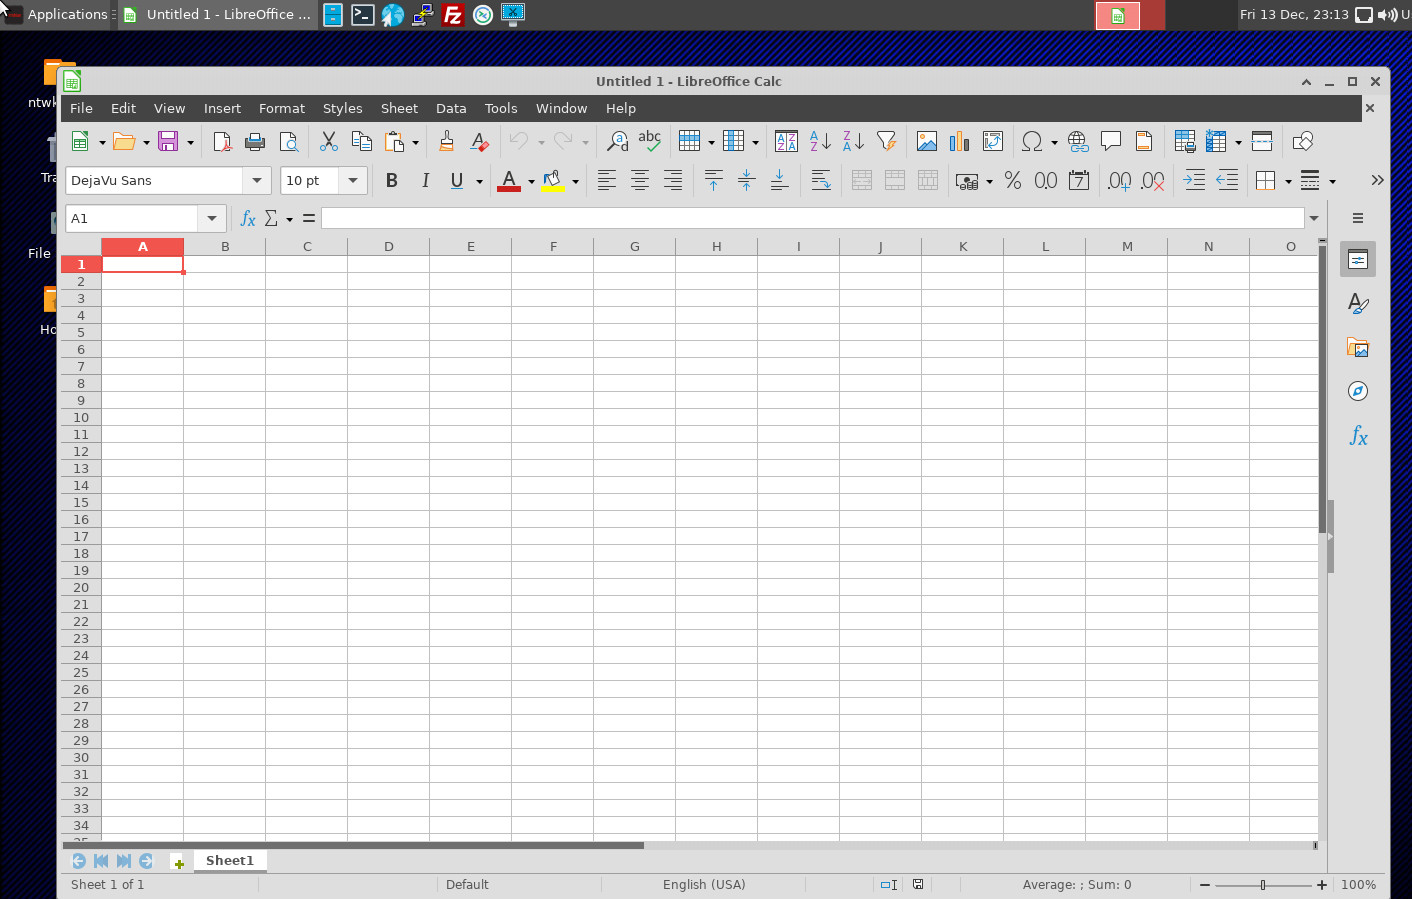Click the AutoFilter funnel icon

(886, 142)
